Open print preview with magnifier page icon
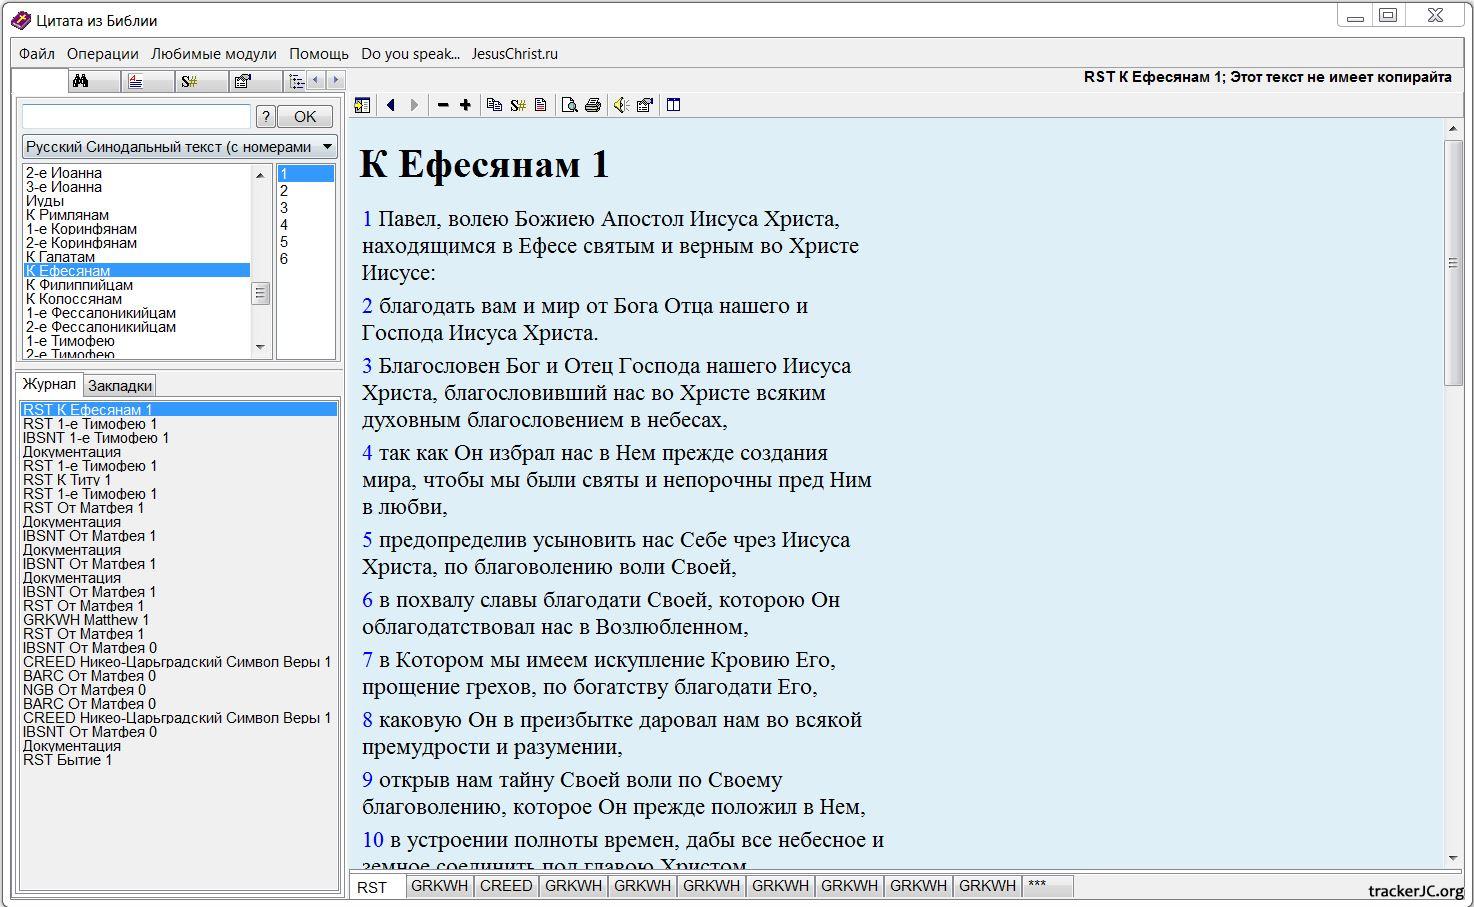Image resolution: width=1474 pixels, height=907 pixels. point(569,105)
